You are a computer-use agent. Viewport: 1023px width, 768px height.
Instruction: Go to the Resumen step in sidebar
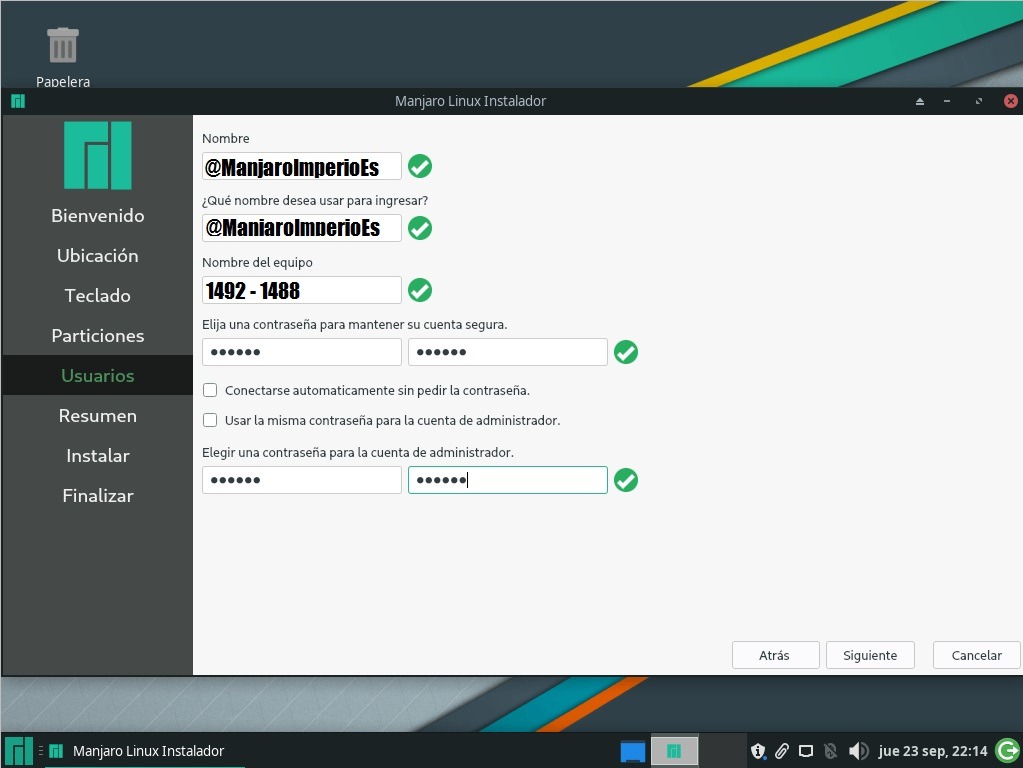pos(98,416)
